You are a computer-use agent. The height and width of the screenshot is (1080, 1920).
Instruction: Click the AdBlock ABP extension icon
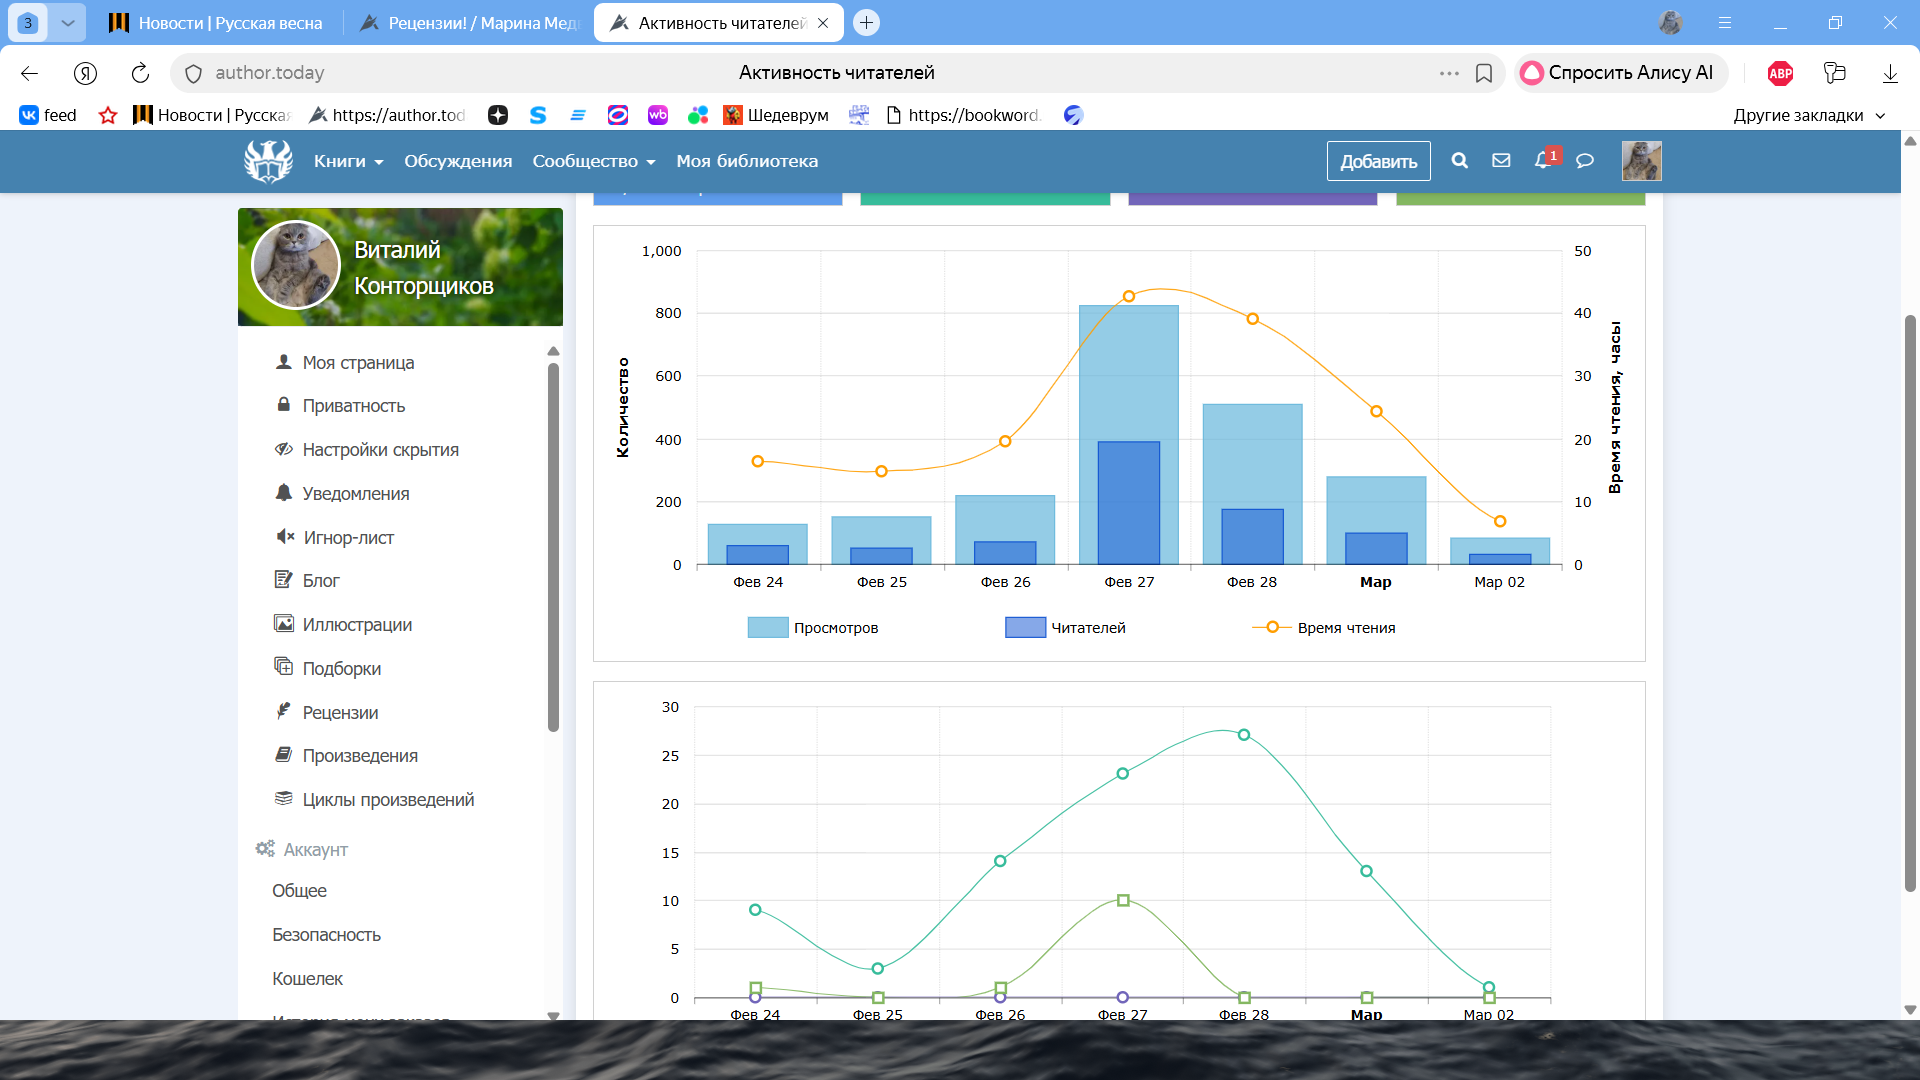tap(1780, 73)
